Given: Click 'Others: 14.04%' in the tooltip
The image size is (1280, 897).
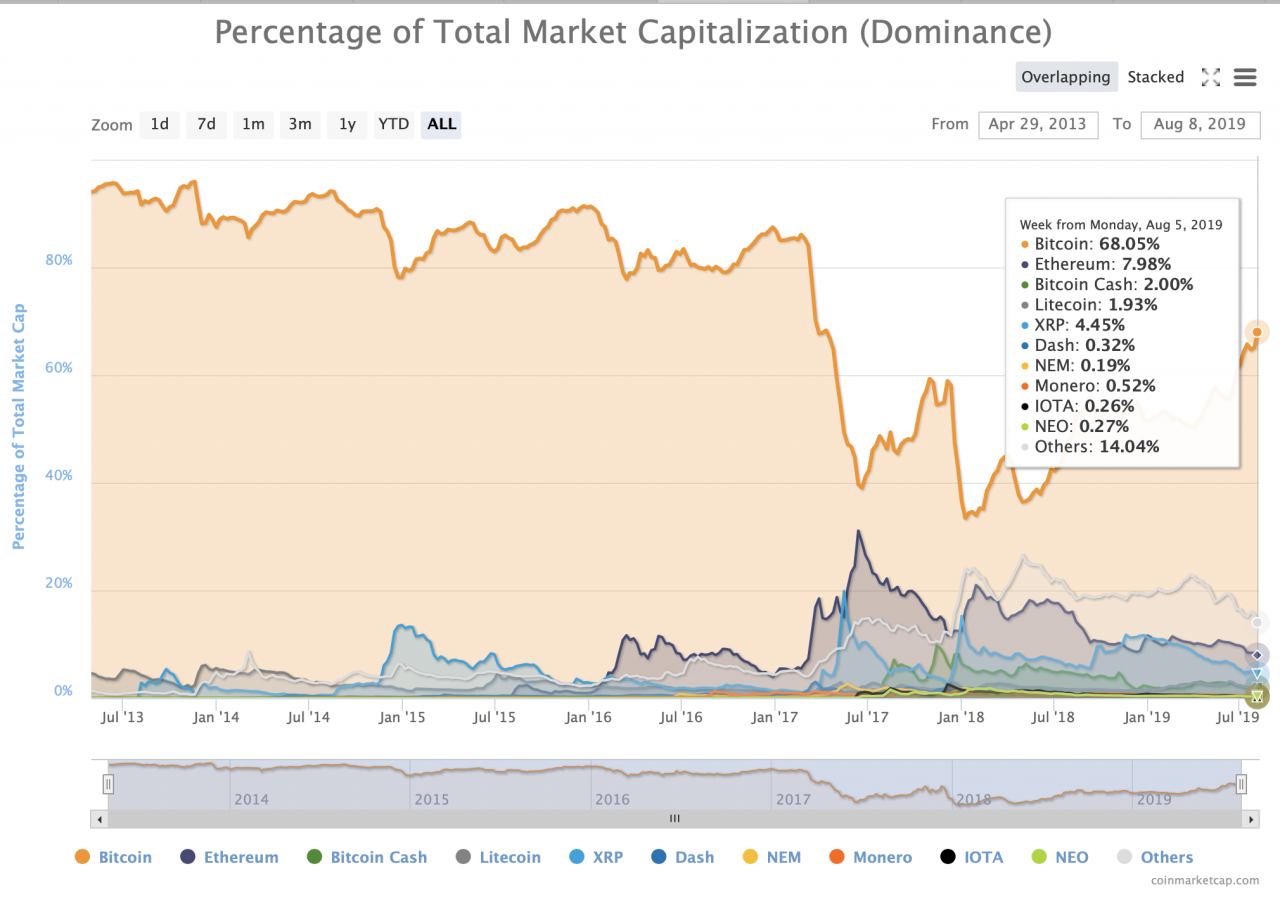Looking at the screenshot, I should point(1097,447).
